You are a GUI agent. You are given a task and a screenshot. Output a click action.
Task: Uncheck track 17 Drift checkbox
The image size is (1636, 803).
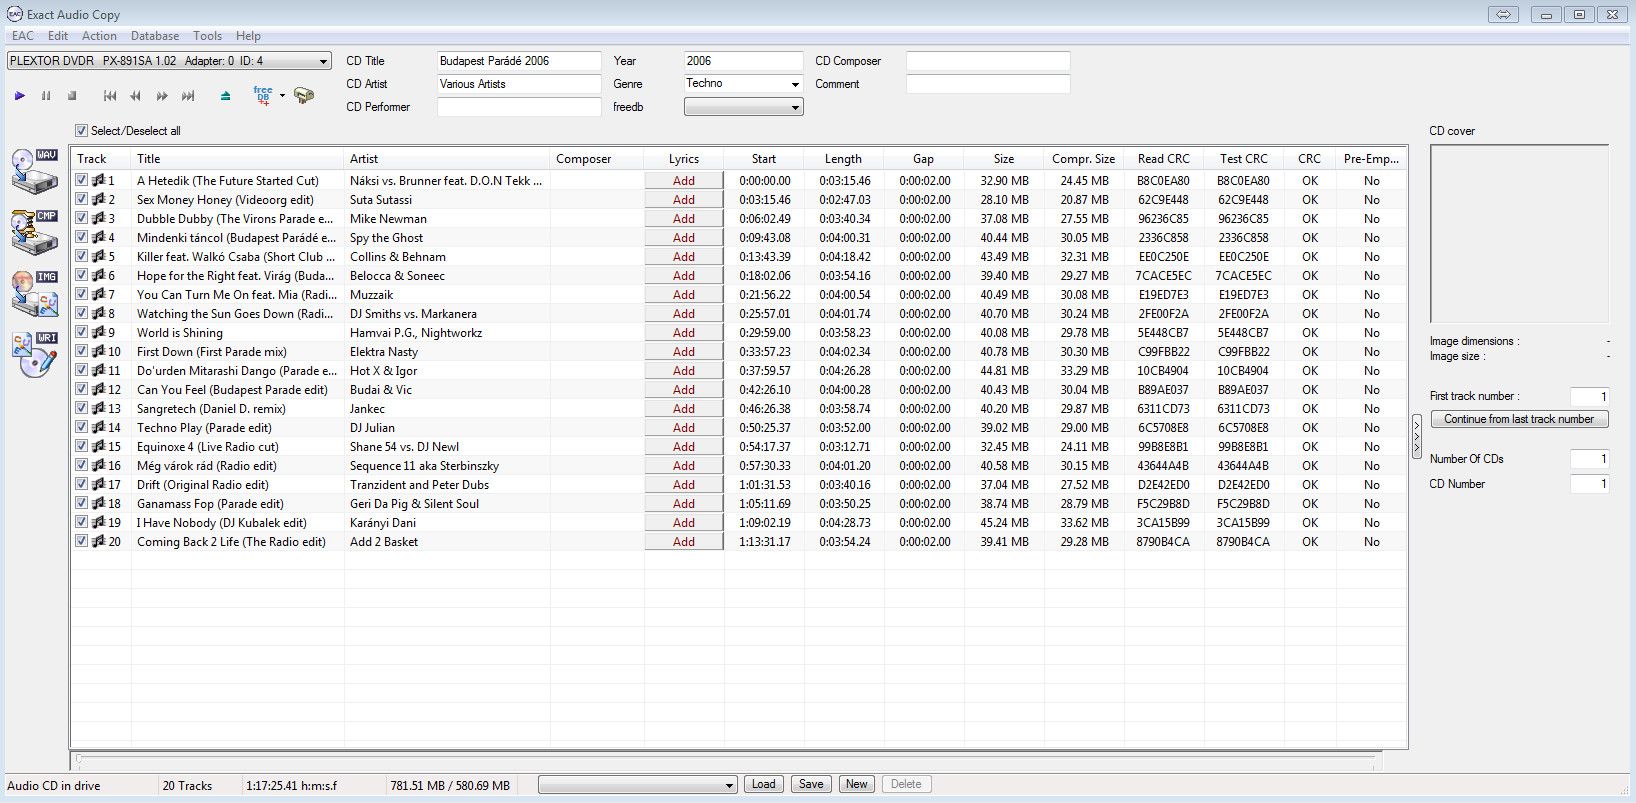82,485
